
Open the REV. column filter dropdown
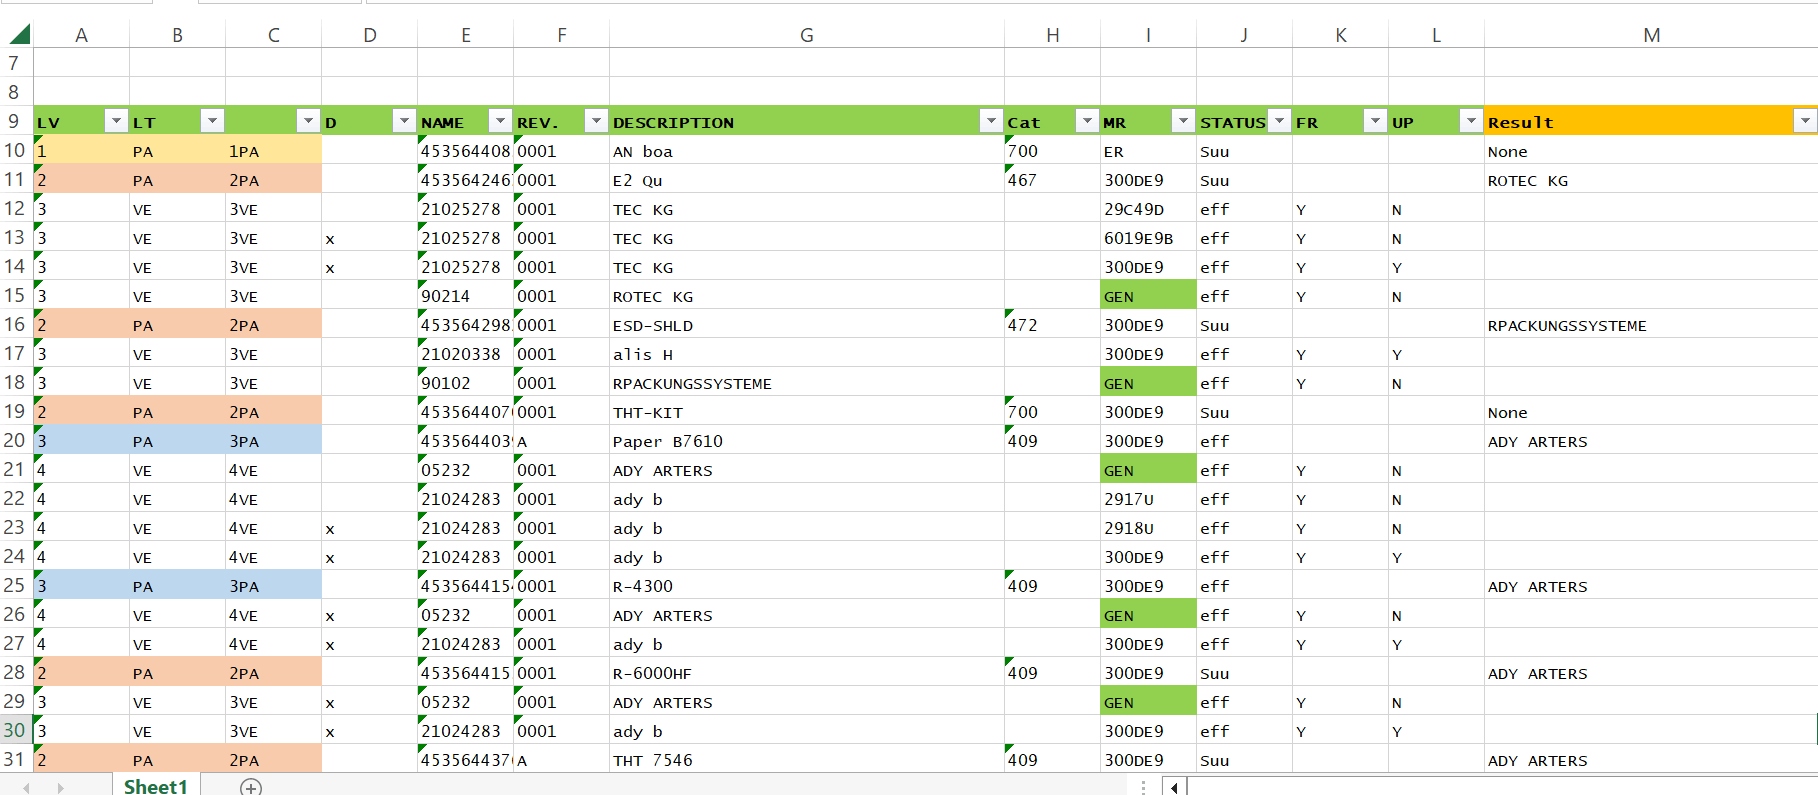[x=596, y=121]
